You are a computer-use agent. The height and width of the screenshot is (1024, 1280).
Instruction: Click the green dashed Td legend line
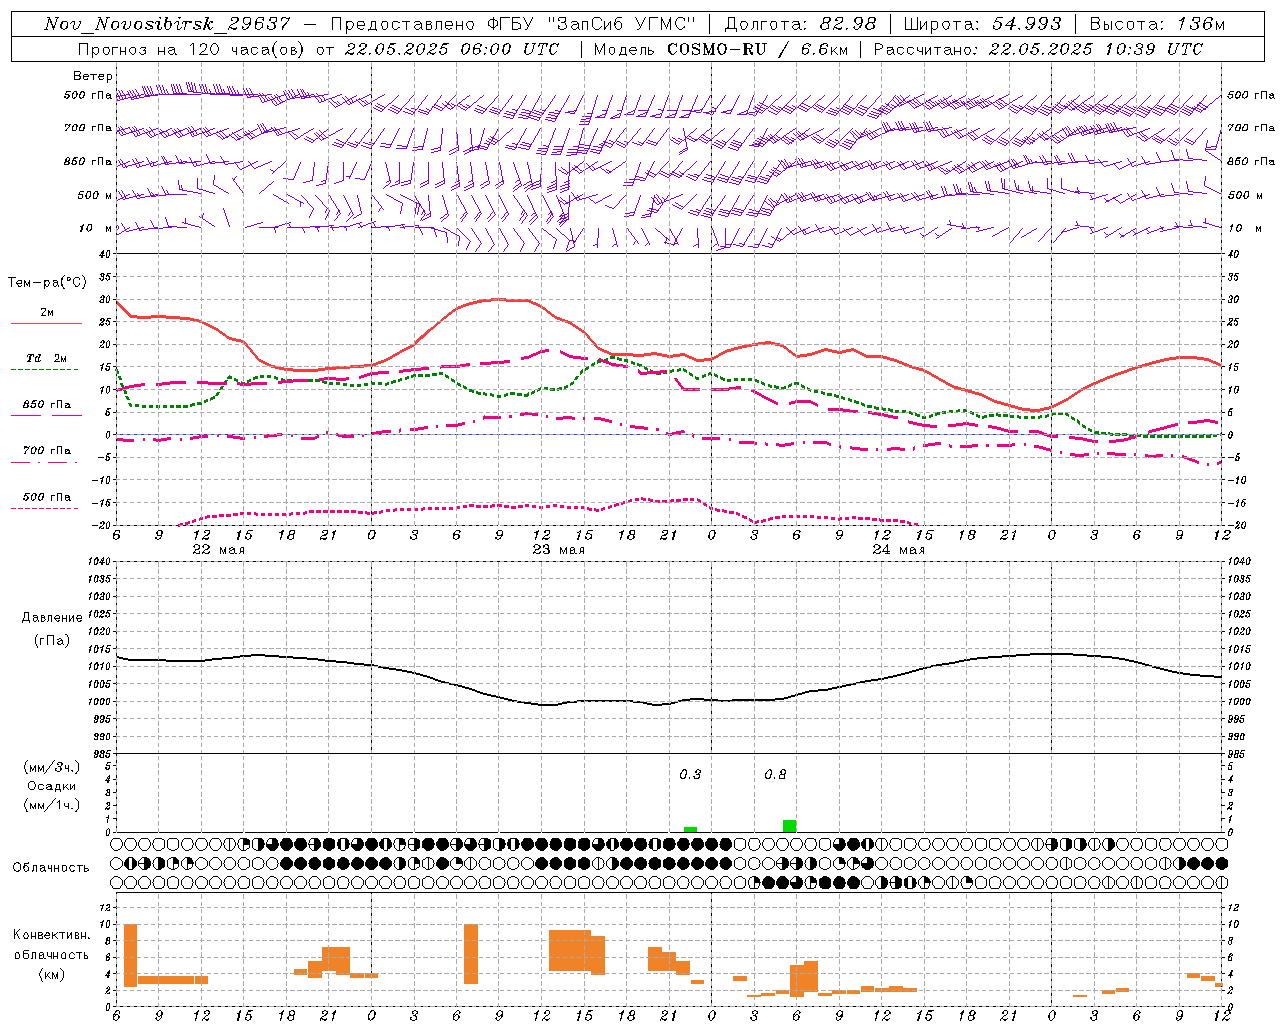tap(46, 370)
